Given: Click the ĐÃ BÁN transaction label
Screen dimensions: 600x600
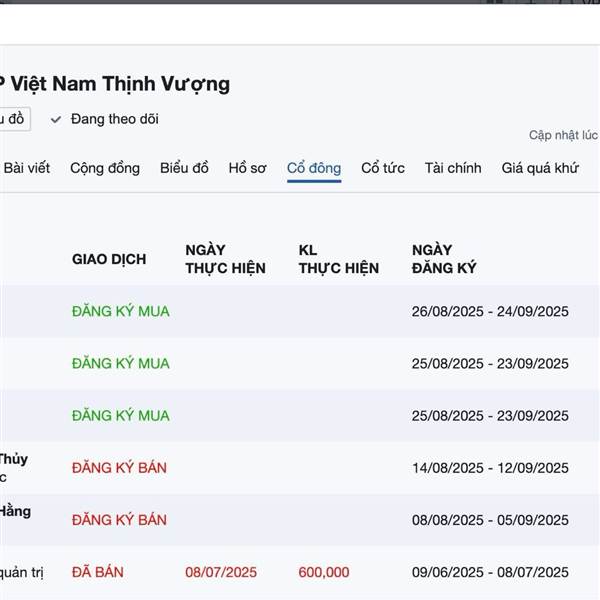Looking at the screenshot, I should (x=98, y=572).
